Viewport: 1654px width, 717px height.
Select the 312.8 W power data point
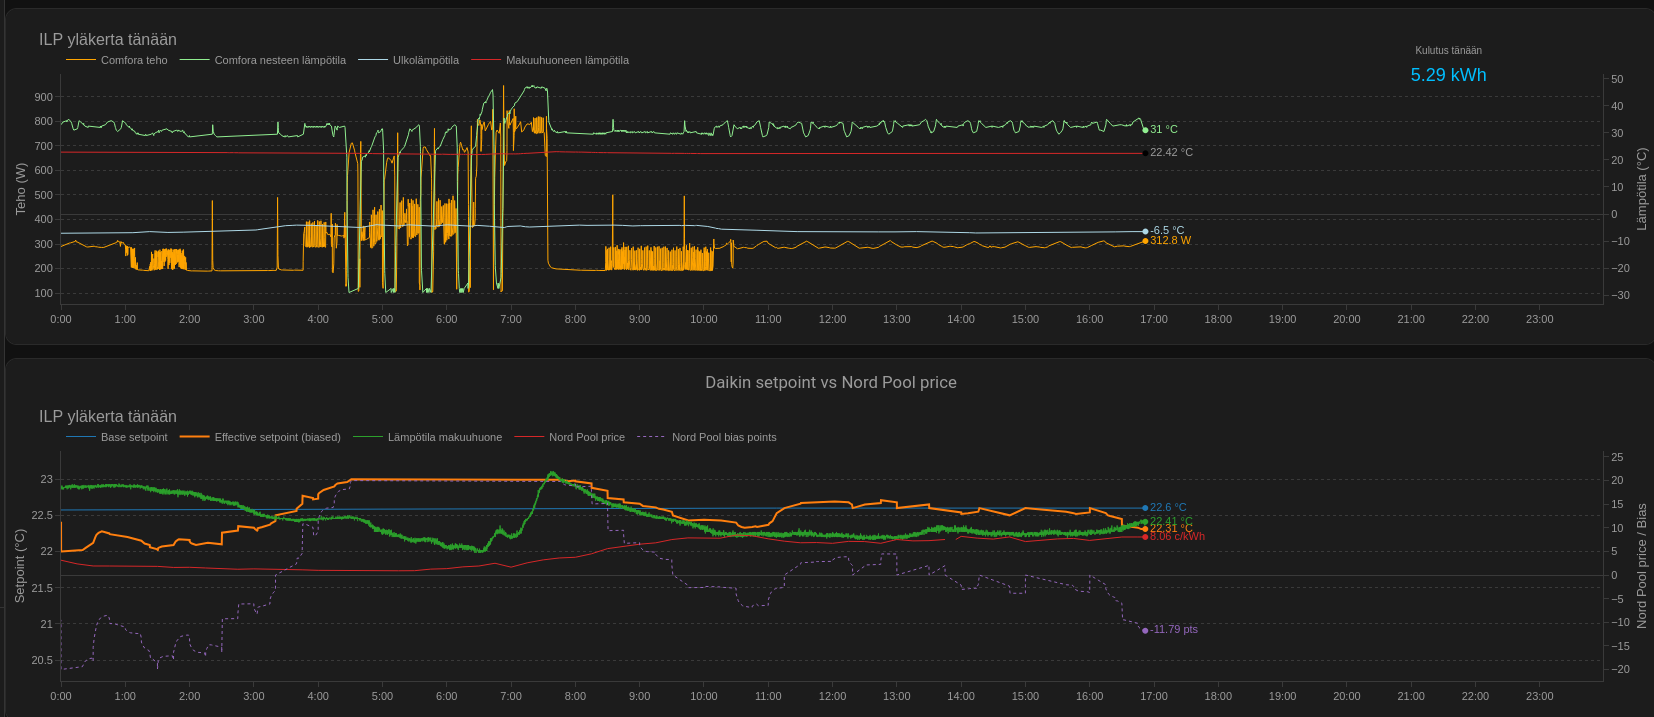click(1145, 241)
